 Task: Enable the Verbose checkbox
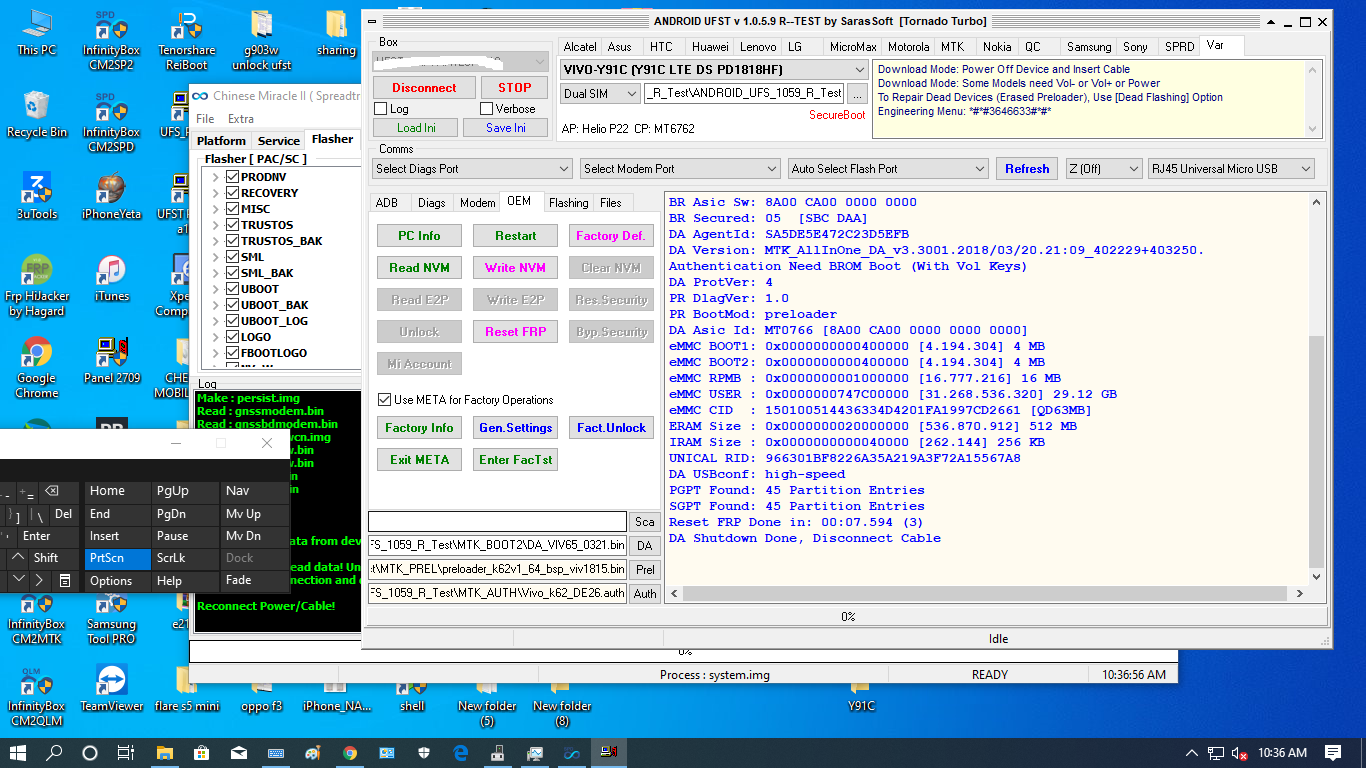click(486, 109)
